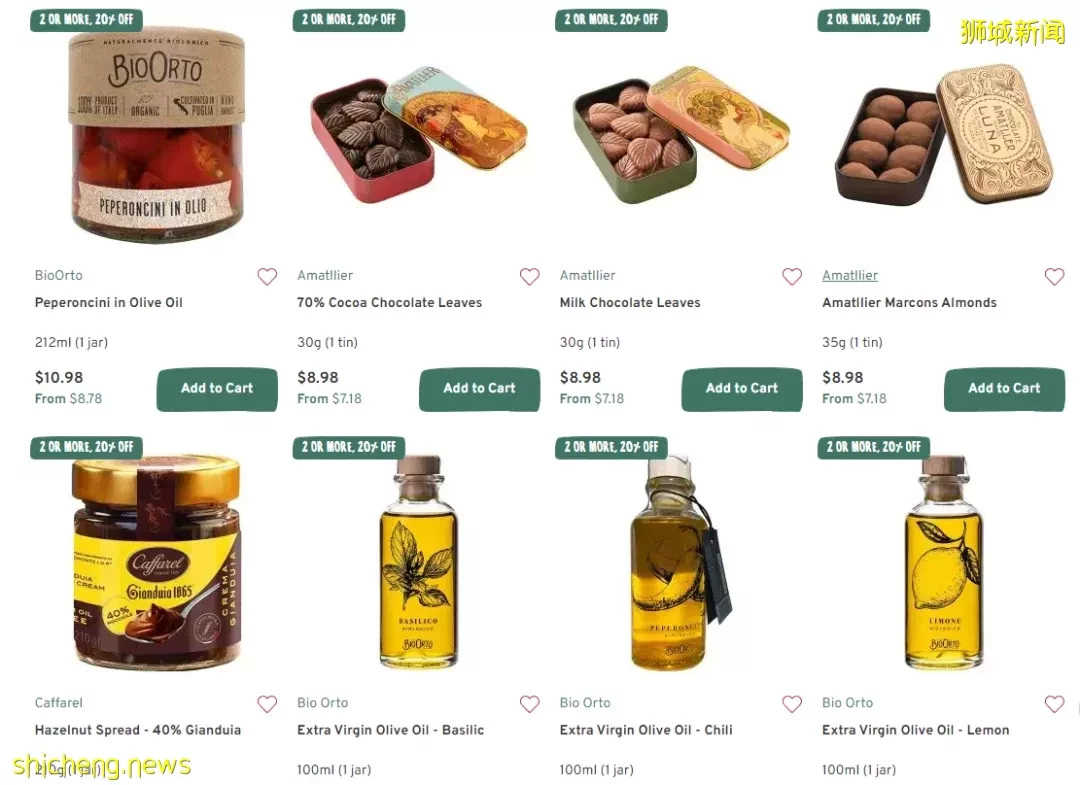This screenshot has width=1080, height=785.
Task: Add 70% Cocoa Chocolate Leaves to cart
Action: 479,389
